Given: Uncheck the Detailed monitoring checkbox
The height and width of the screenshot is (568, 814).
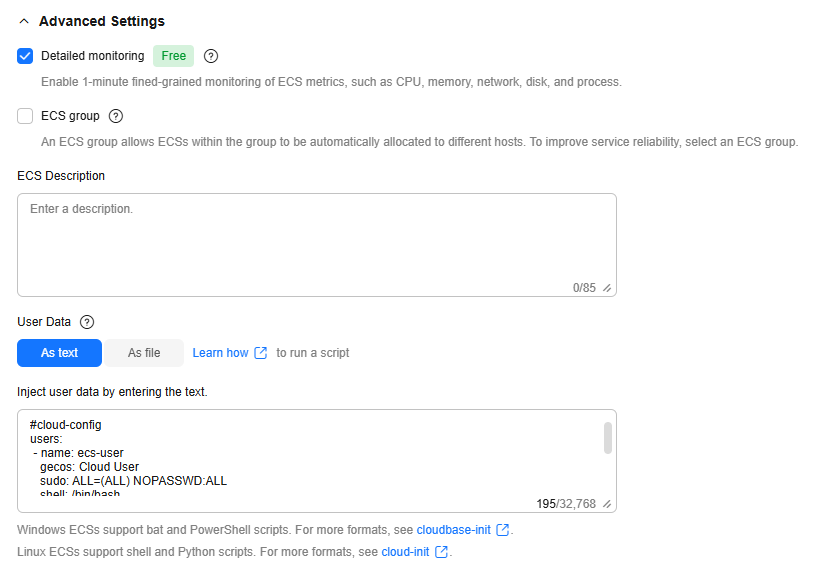Looking at the screenshot, I should pyautogui.click(x=25, y=56).
